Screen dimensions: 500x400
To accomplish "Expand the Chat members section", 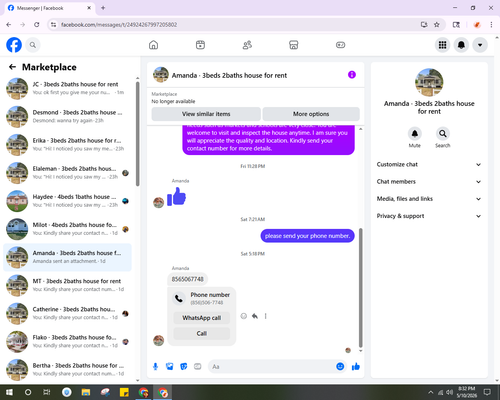I will click(x=429, y=182).
